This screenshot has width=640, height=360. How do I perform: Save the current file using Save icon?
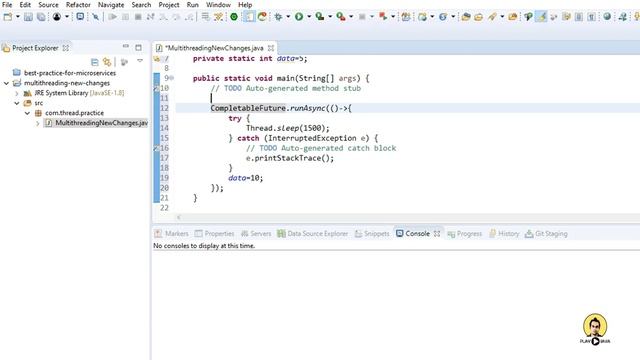click(28, 17)
